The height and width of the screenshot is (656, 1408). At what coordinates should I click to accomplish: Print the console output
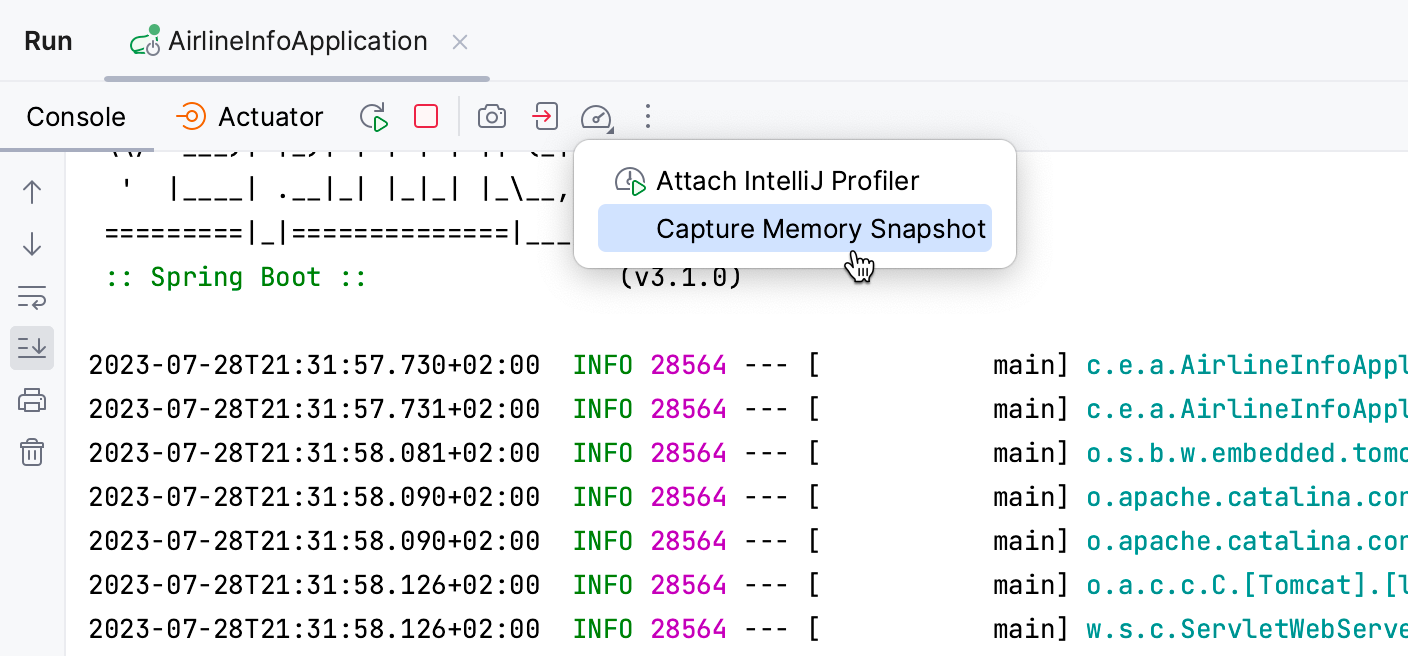(31, 400)
